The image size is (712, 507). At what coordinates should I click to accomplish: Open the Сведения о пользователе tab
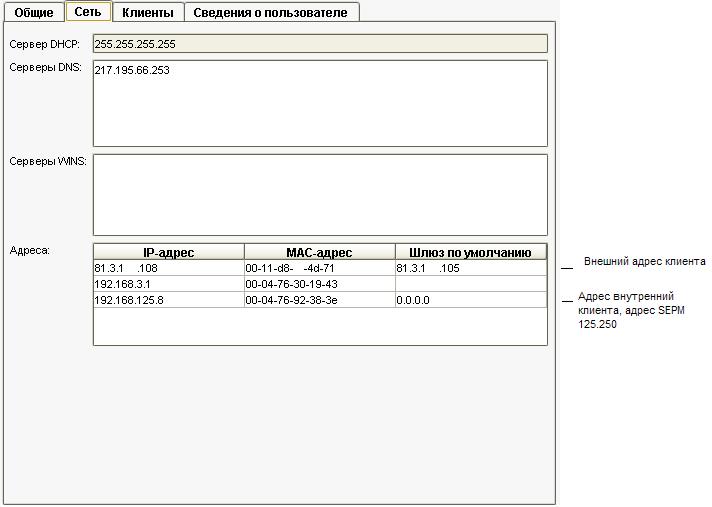(x=271, y=12)
